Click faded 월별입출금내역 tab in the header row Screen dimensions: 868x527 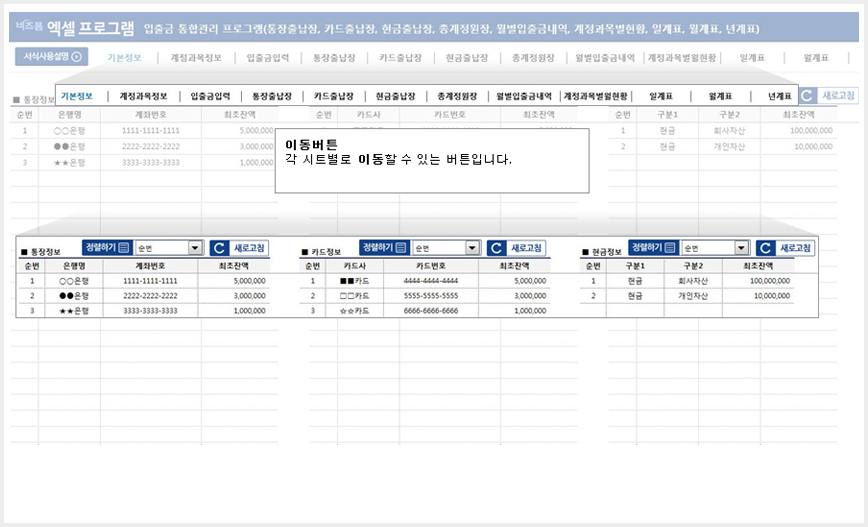tap(604, 58)
